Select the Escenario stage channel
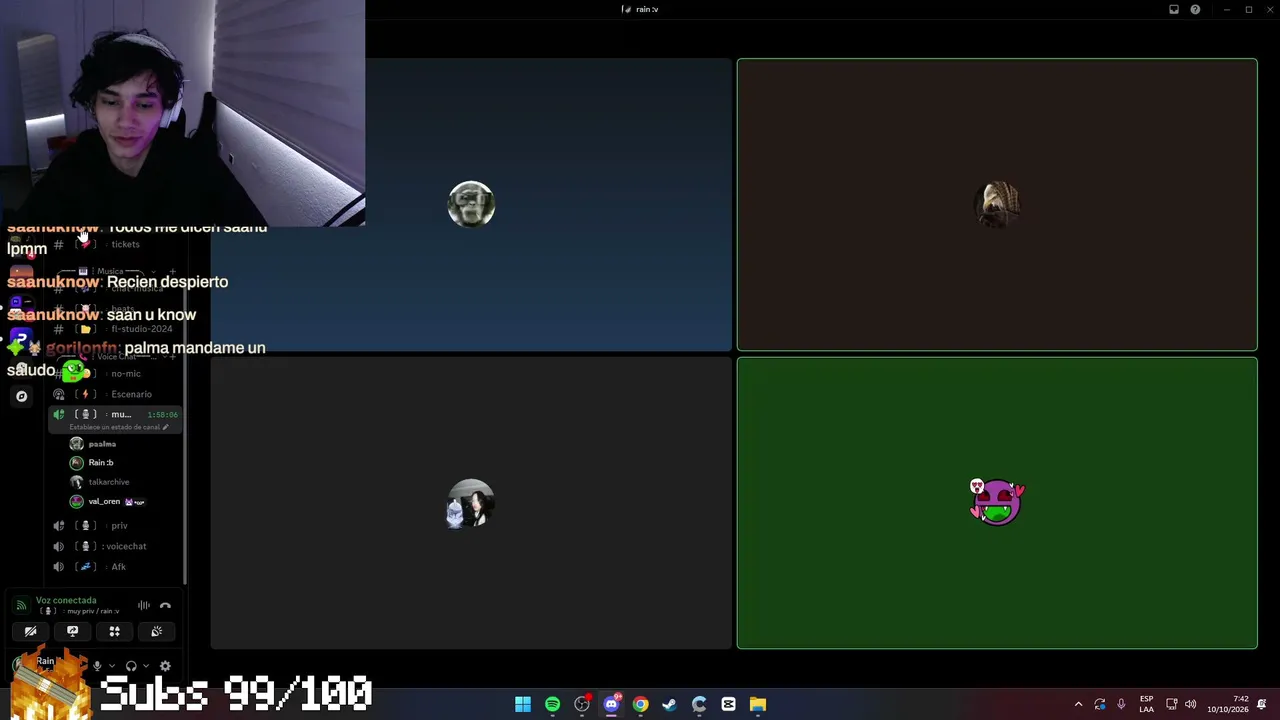 115,394
